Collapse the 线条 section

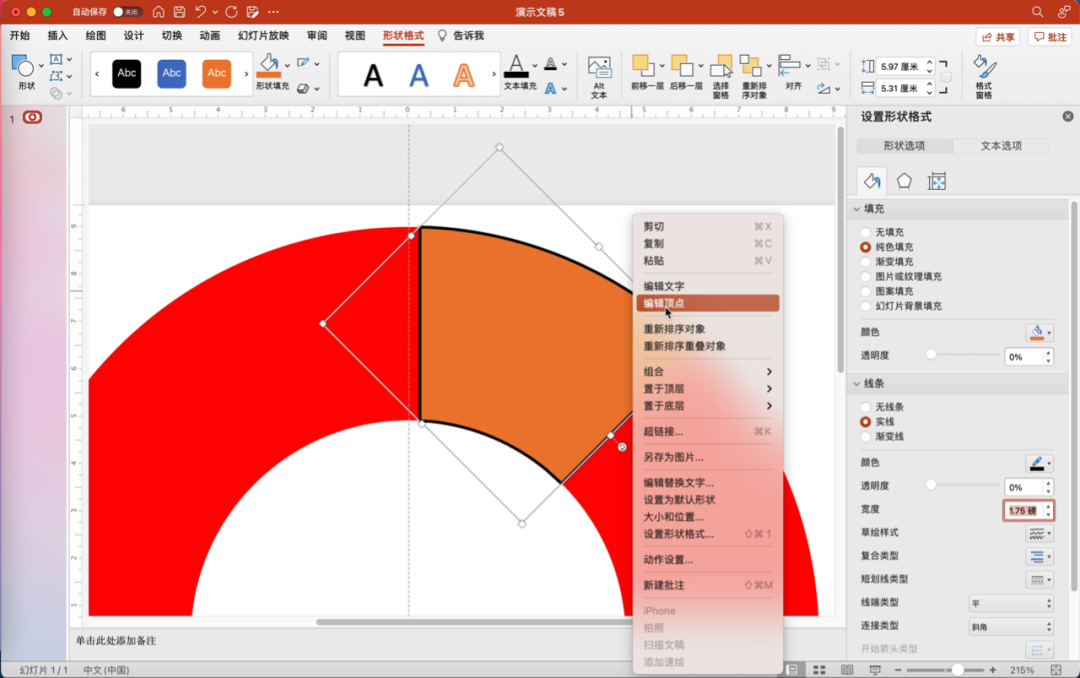click(x=857, y=383)
